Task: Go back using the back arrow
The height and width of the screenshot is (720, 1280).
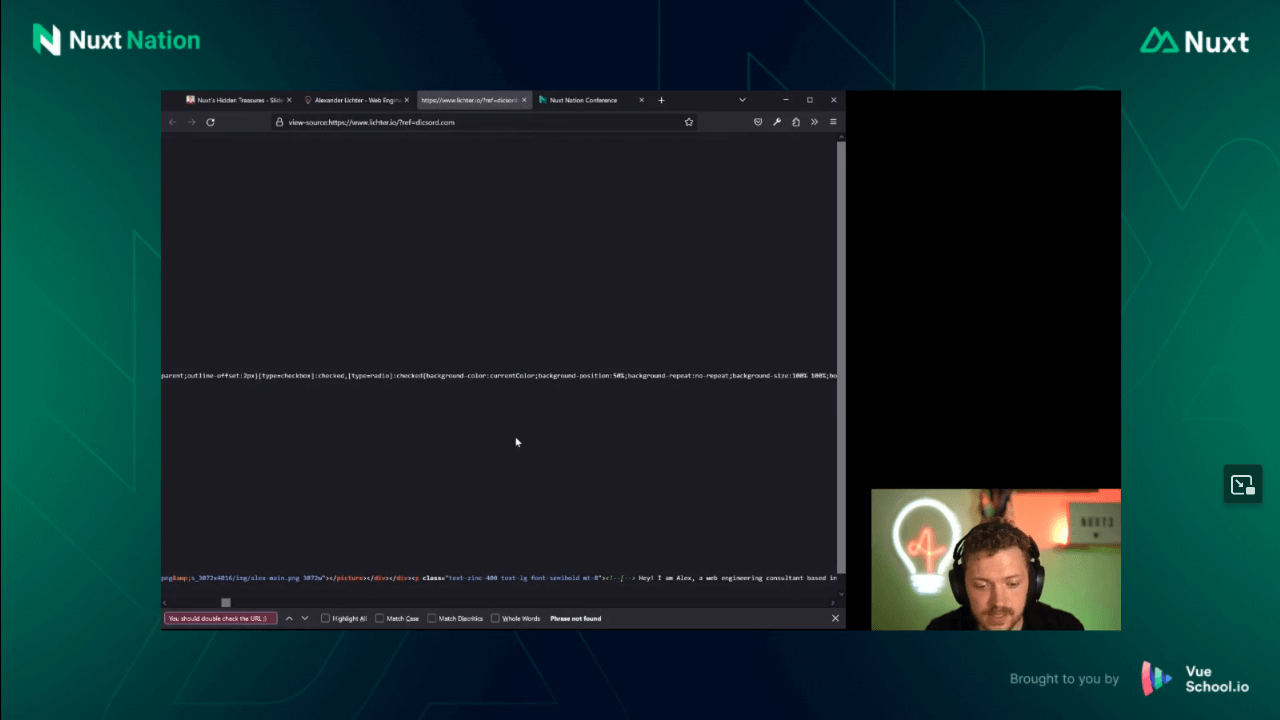Action: 172,122
